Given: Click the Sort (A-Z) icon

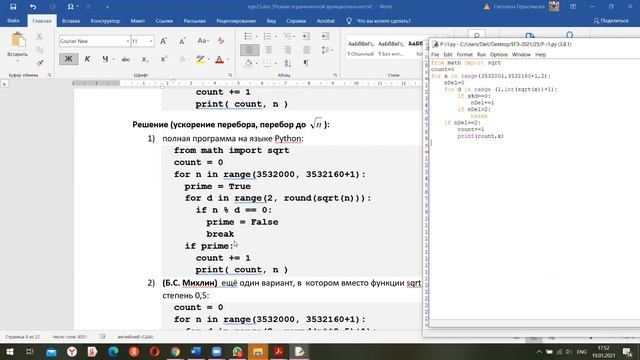Looking at the screenshot, I should [x=287, y=63].
